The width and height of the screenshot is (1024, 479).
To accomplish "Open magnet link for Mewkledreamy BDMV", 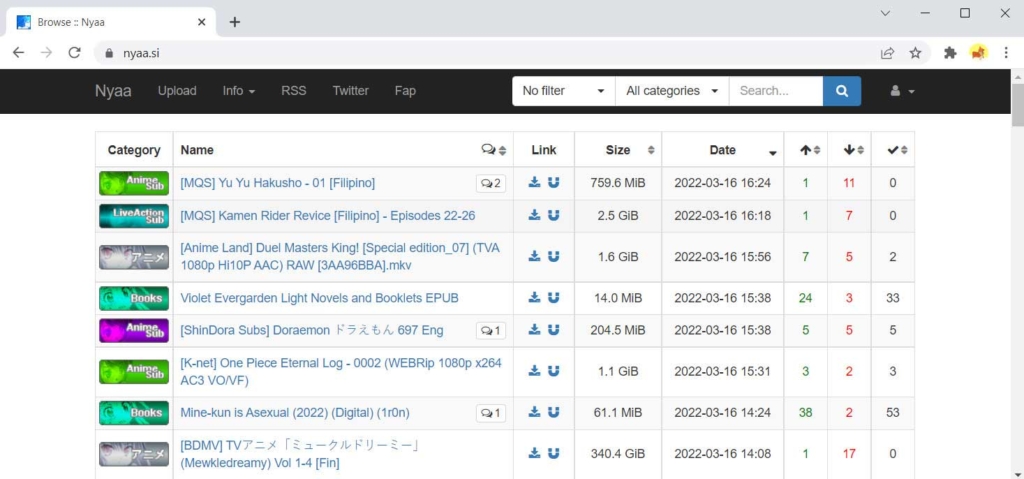I will [554, 453].
